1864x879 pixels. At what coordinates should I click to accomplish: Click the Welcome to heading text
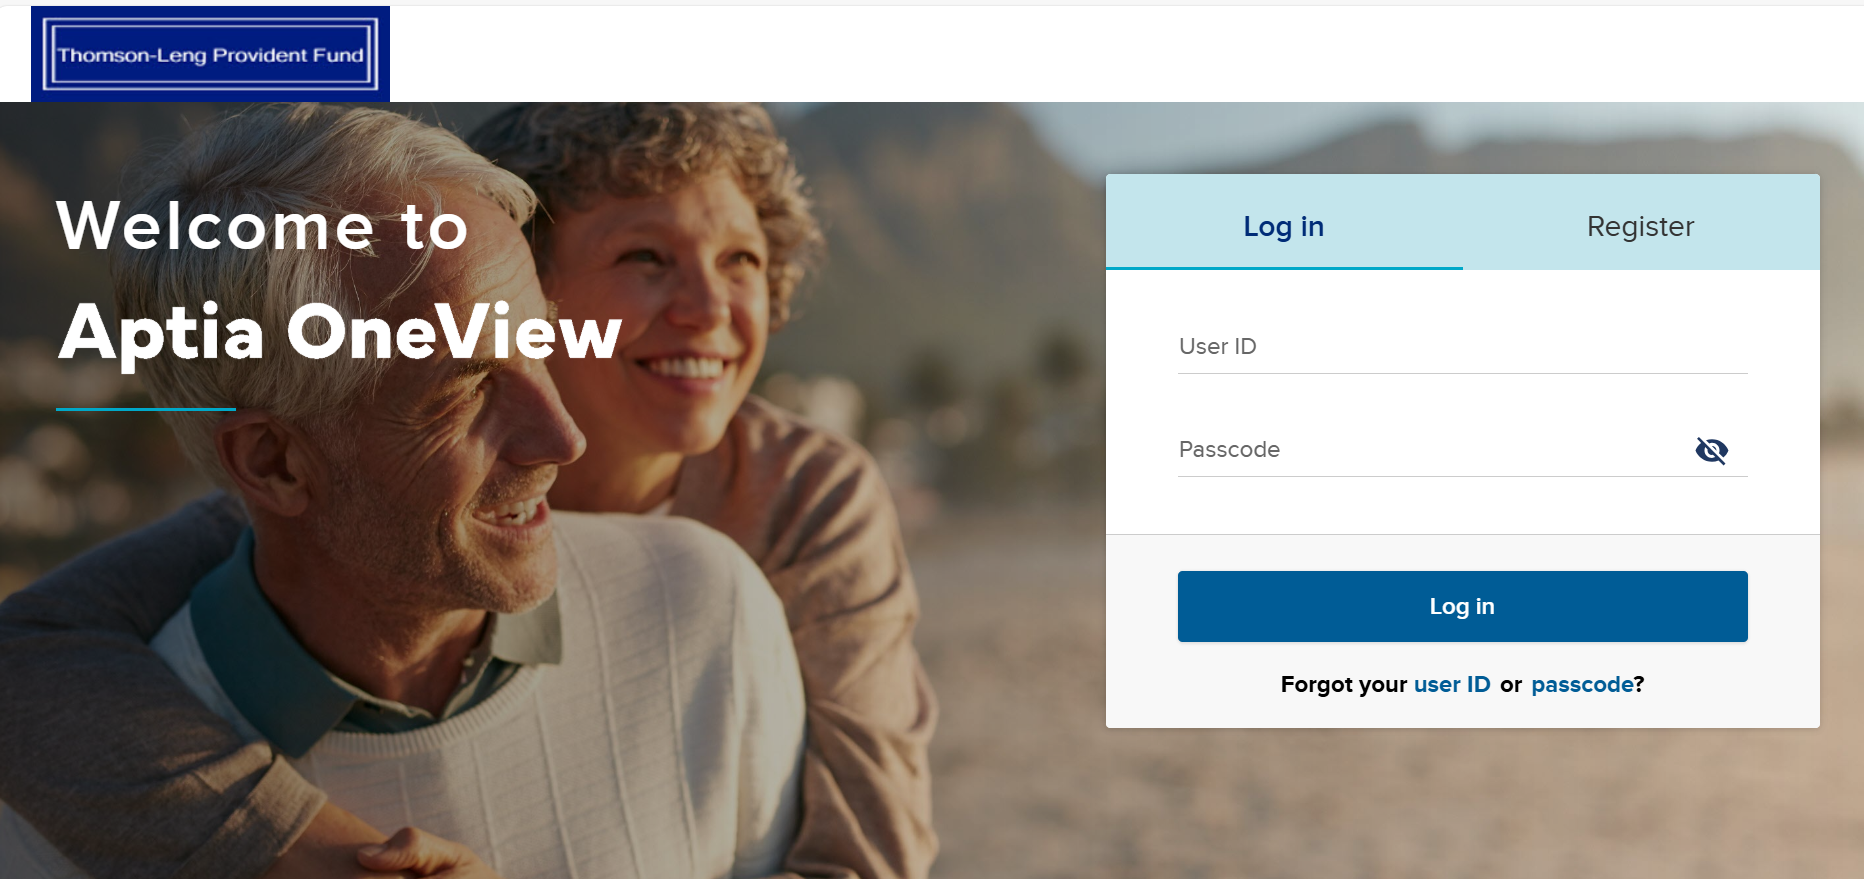pyautogui.click(x=262, y=225)
